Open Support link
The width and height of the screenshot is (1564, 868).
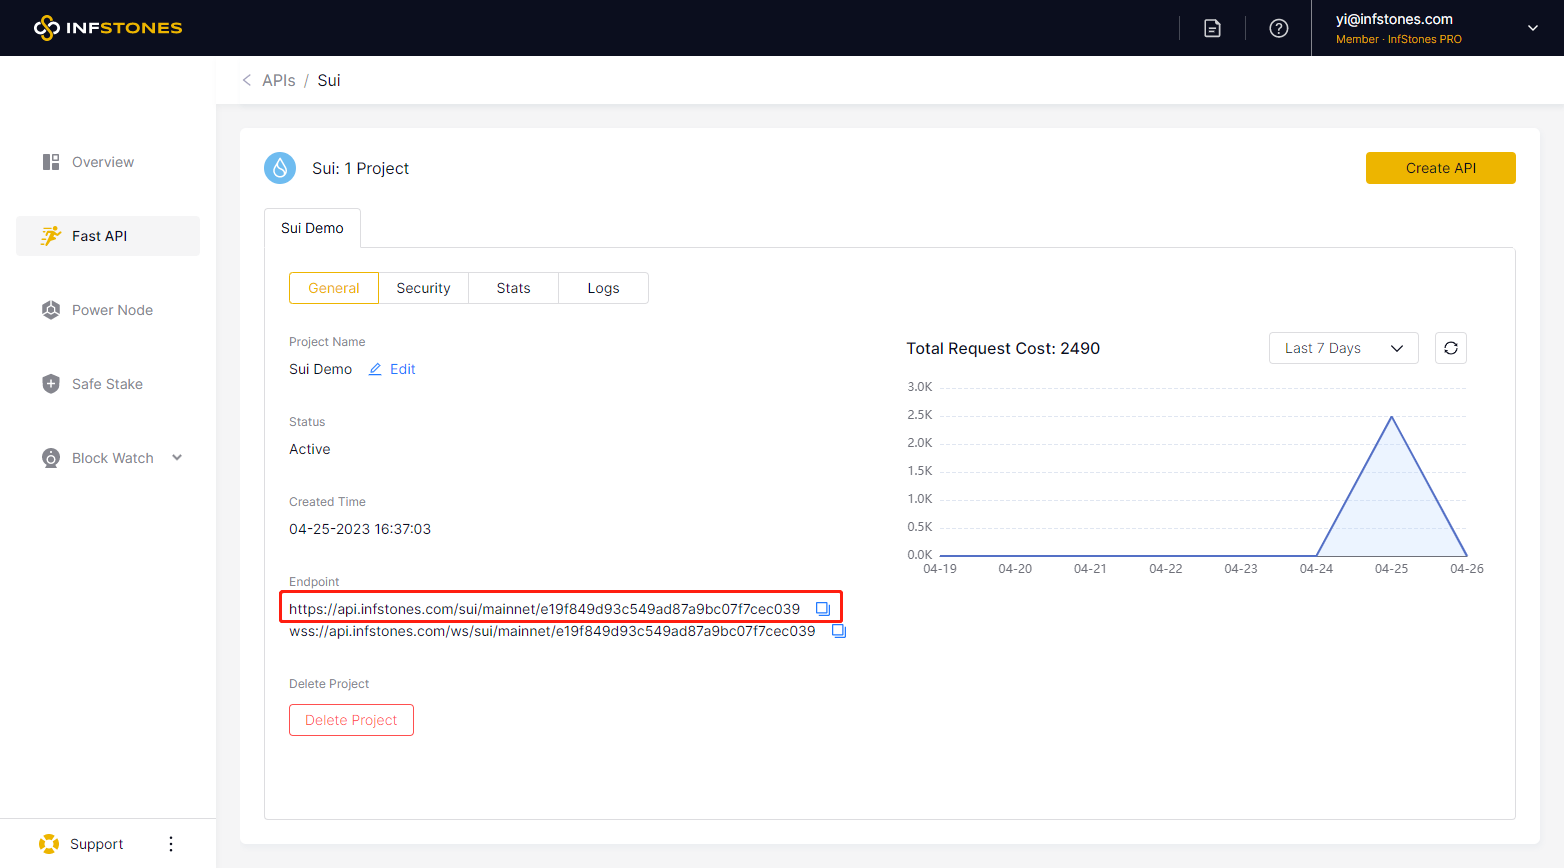[97, 844]
